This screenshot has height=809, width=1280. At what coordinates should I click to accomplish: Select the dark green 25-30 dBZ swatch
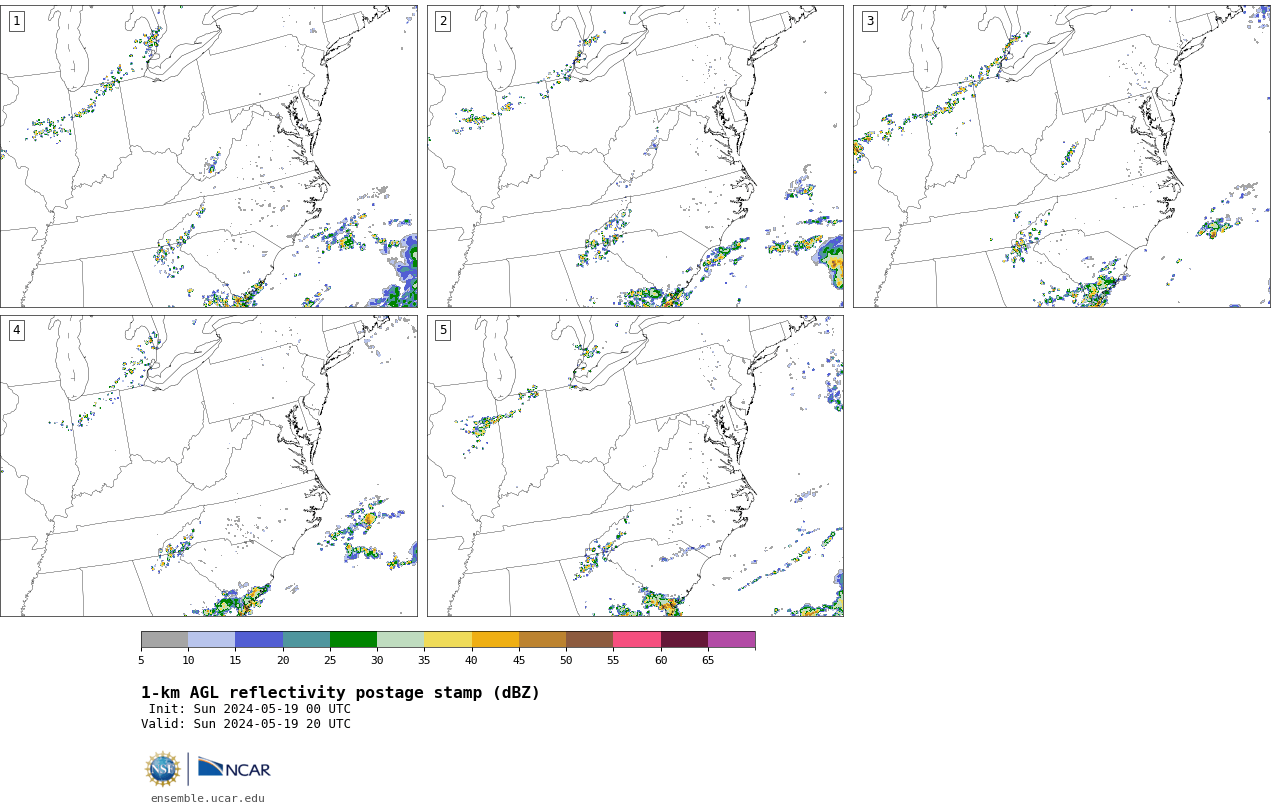pyautogui.click(x=353, y=640)
